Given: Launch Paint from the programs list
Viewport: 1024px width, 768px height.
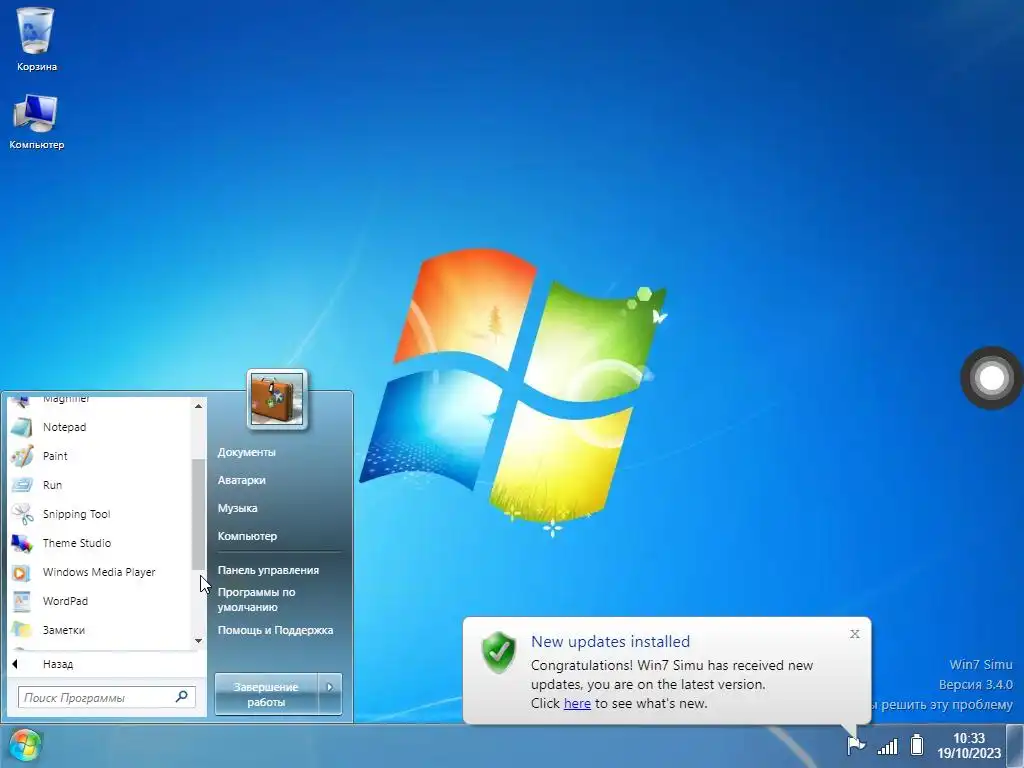Looking at the screenshot, I should coord(99,456).
